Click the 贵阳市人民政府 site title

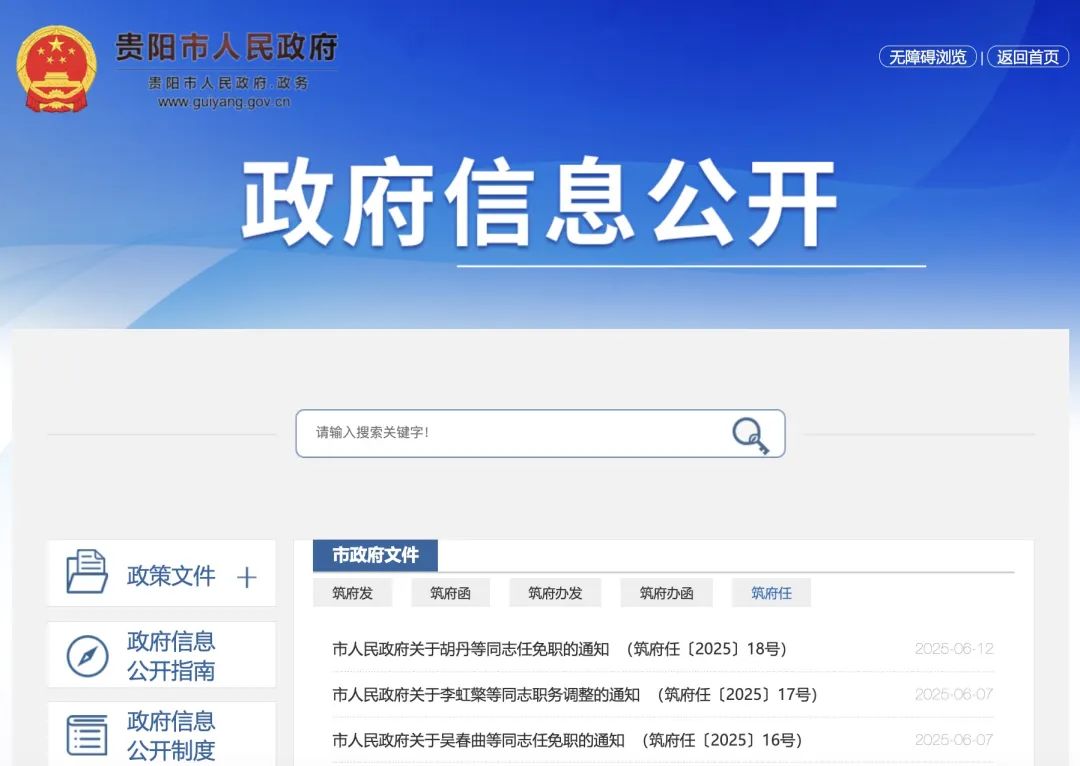[227, 47]
